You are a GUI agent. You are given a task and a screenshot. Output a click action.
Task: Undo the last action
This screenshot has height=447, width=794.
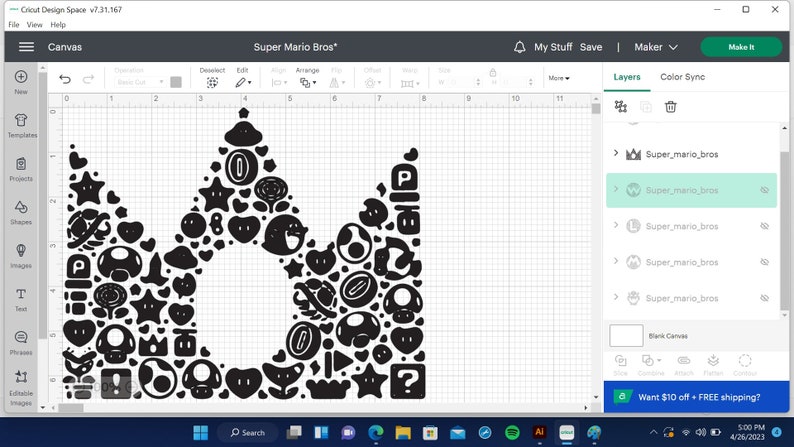(65, 79)
